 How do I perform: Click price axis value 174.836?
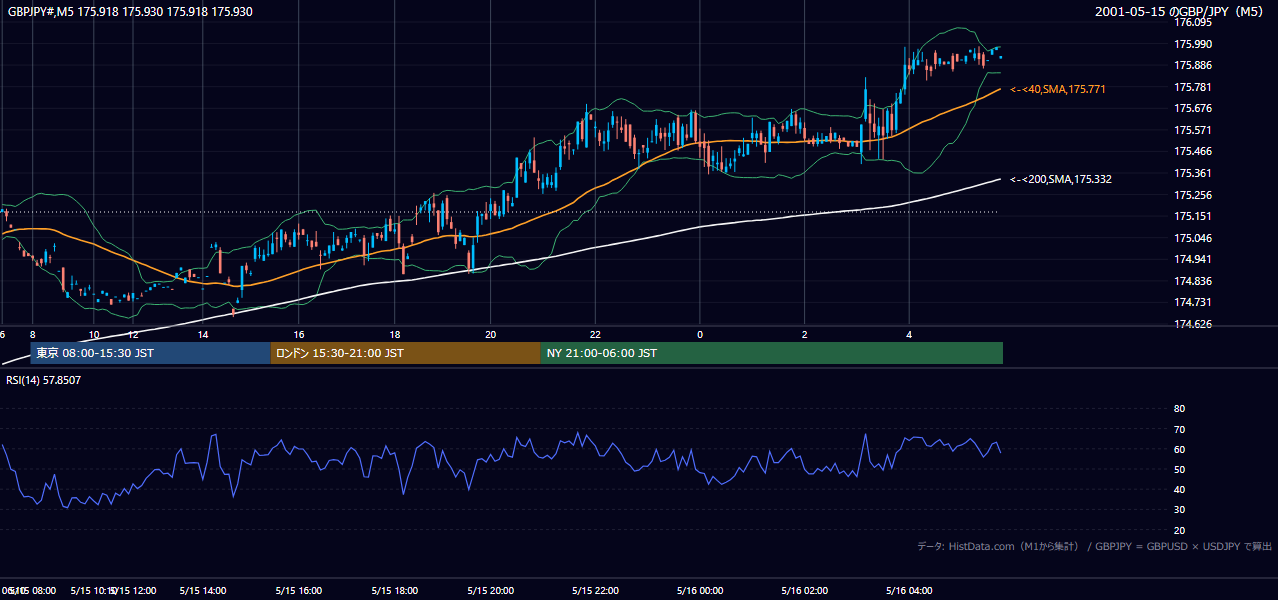[1193, 281]
